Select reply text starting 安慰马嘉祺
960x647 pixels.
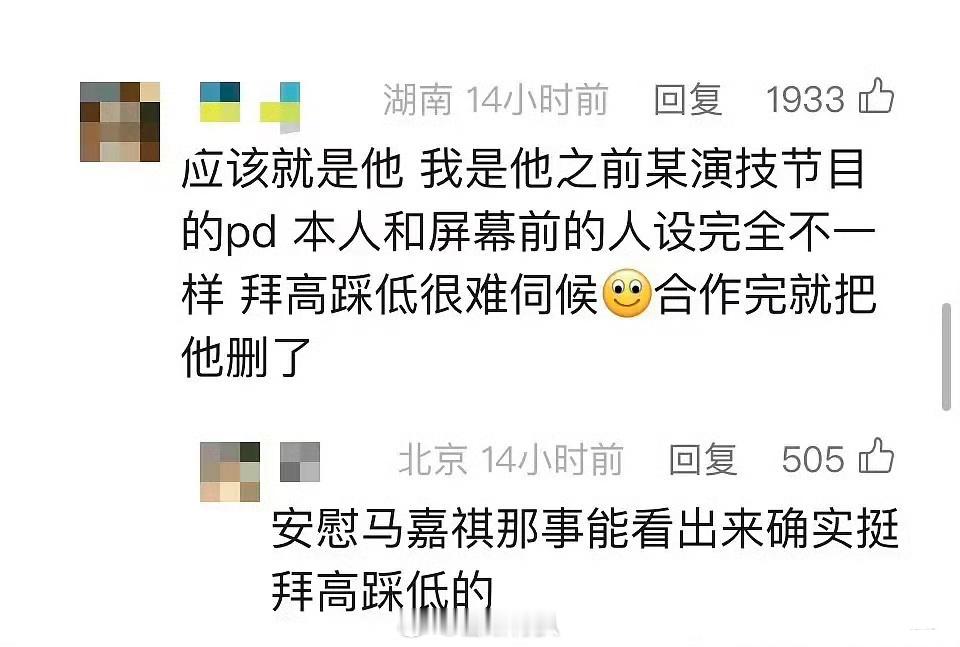[585, 559]
